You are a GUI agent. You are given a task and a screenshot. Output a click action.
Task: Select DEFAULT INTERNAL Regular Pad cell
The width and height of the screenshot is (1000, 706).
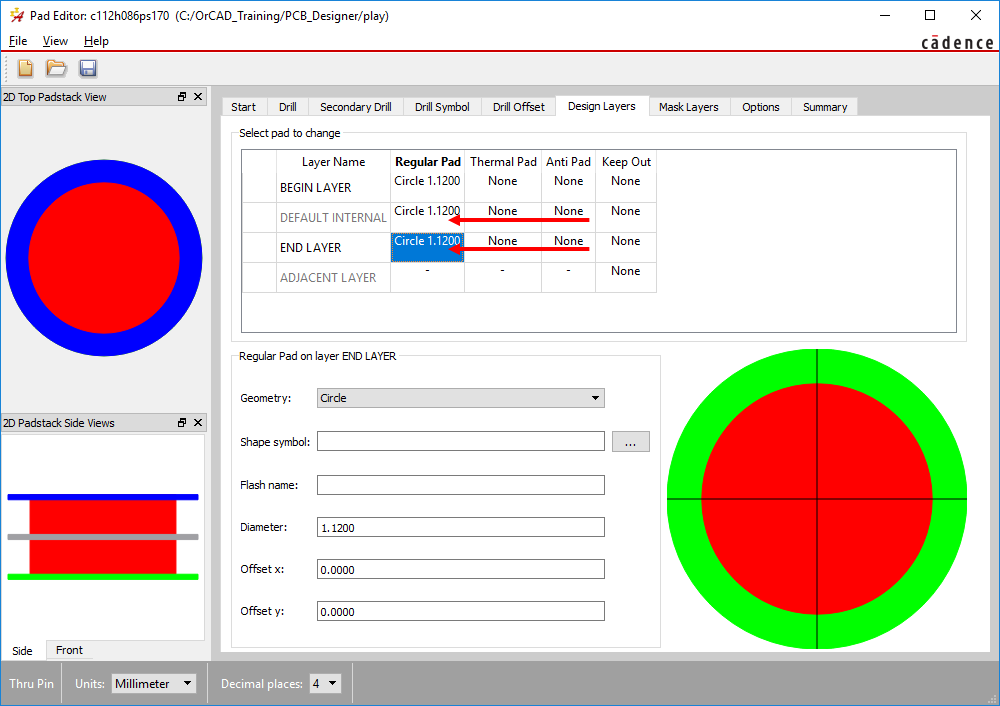coord(427,217)
